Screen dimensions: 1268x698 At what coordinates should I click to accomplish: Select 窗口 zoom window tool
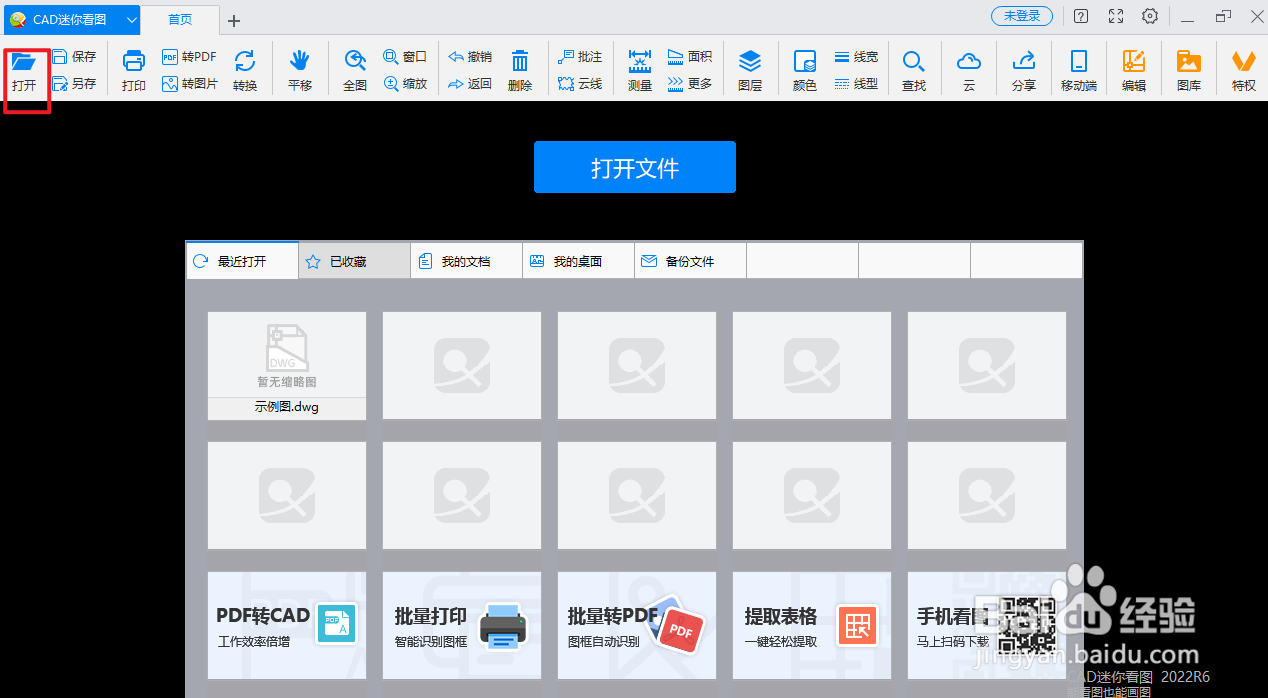tap(405, 57)
